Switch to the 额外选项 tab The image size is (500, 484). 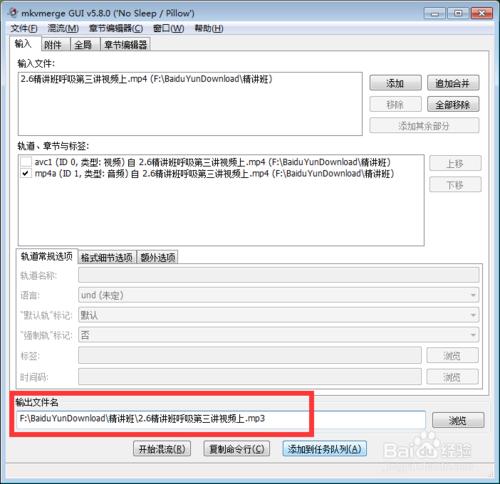(x=157, y=257)
